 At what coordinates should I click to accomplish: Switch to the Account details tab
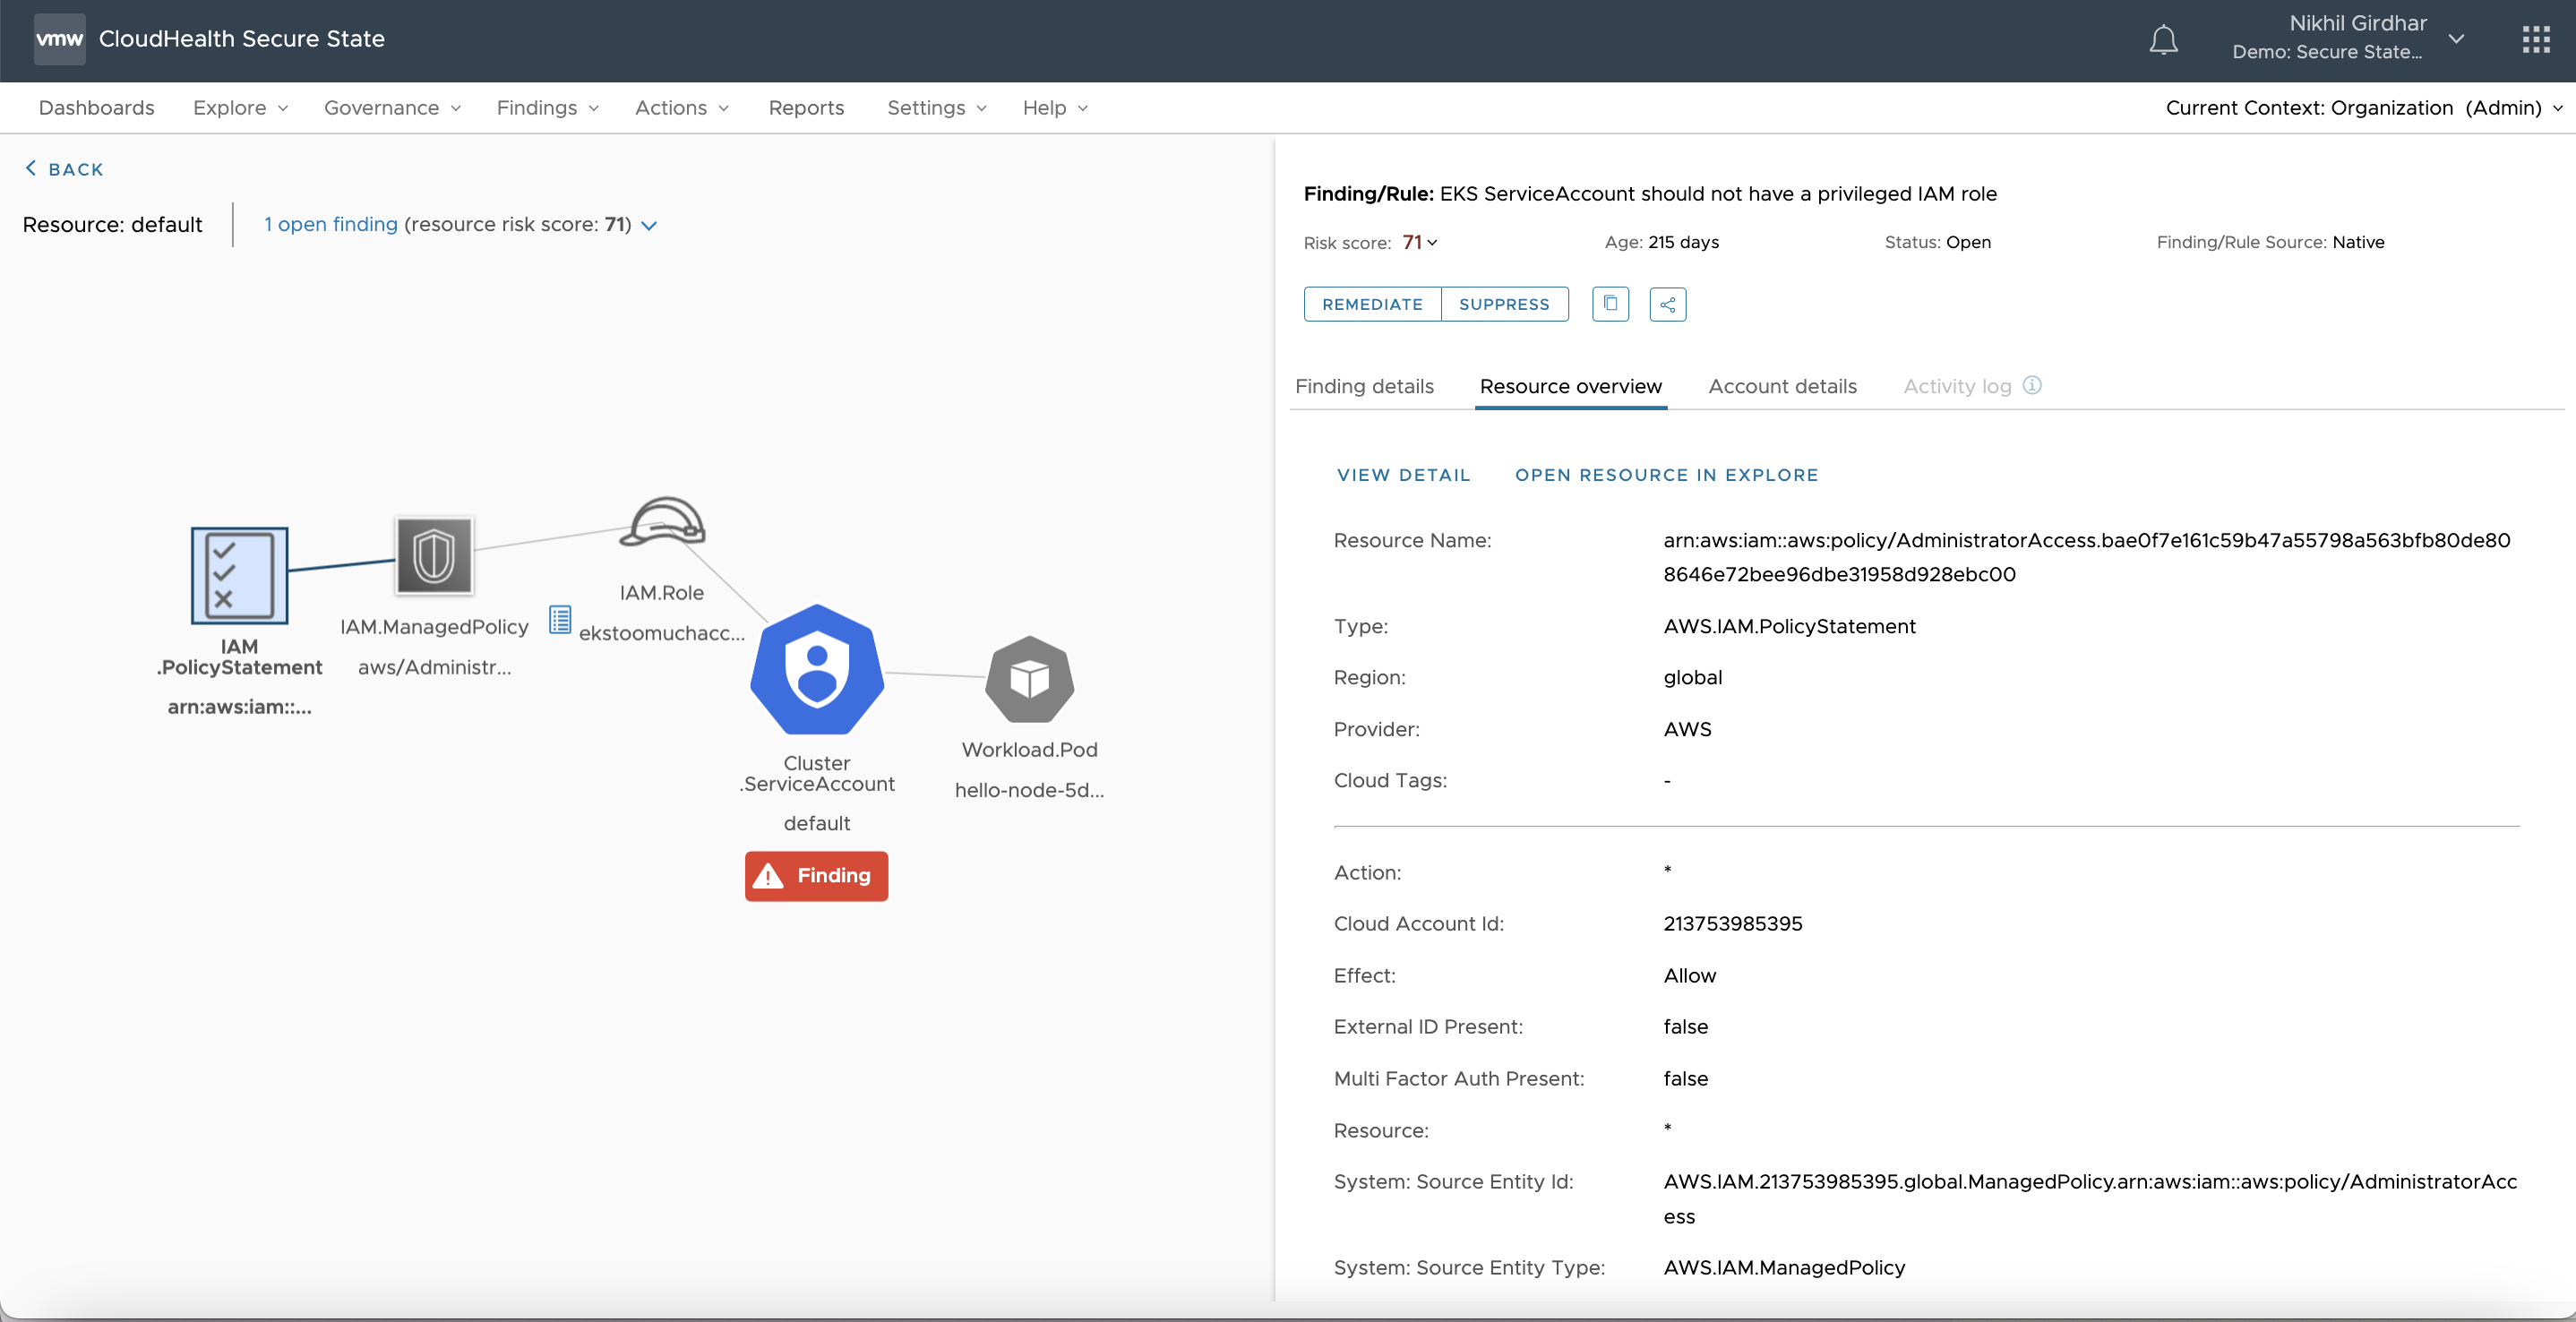[1782, 386]
